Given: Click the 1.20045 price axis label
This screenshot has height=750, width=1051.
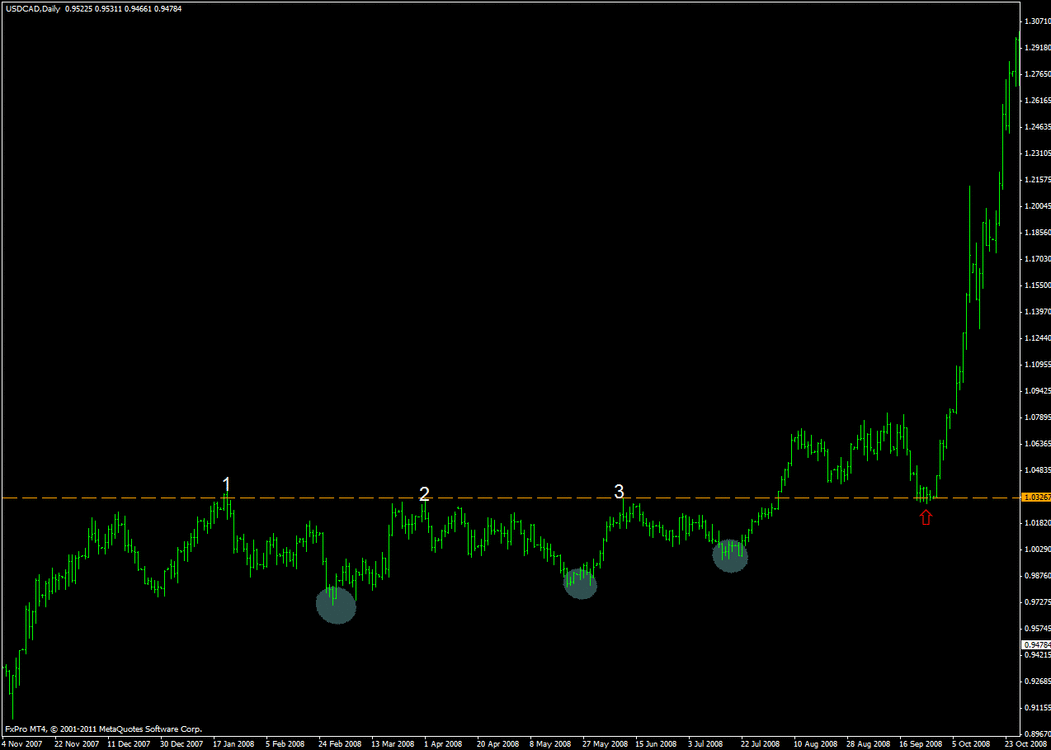Looking at the screenshot, I should pos(1036,206).
